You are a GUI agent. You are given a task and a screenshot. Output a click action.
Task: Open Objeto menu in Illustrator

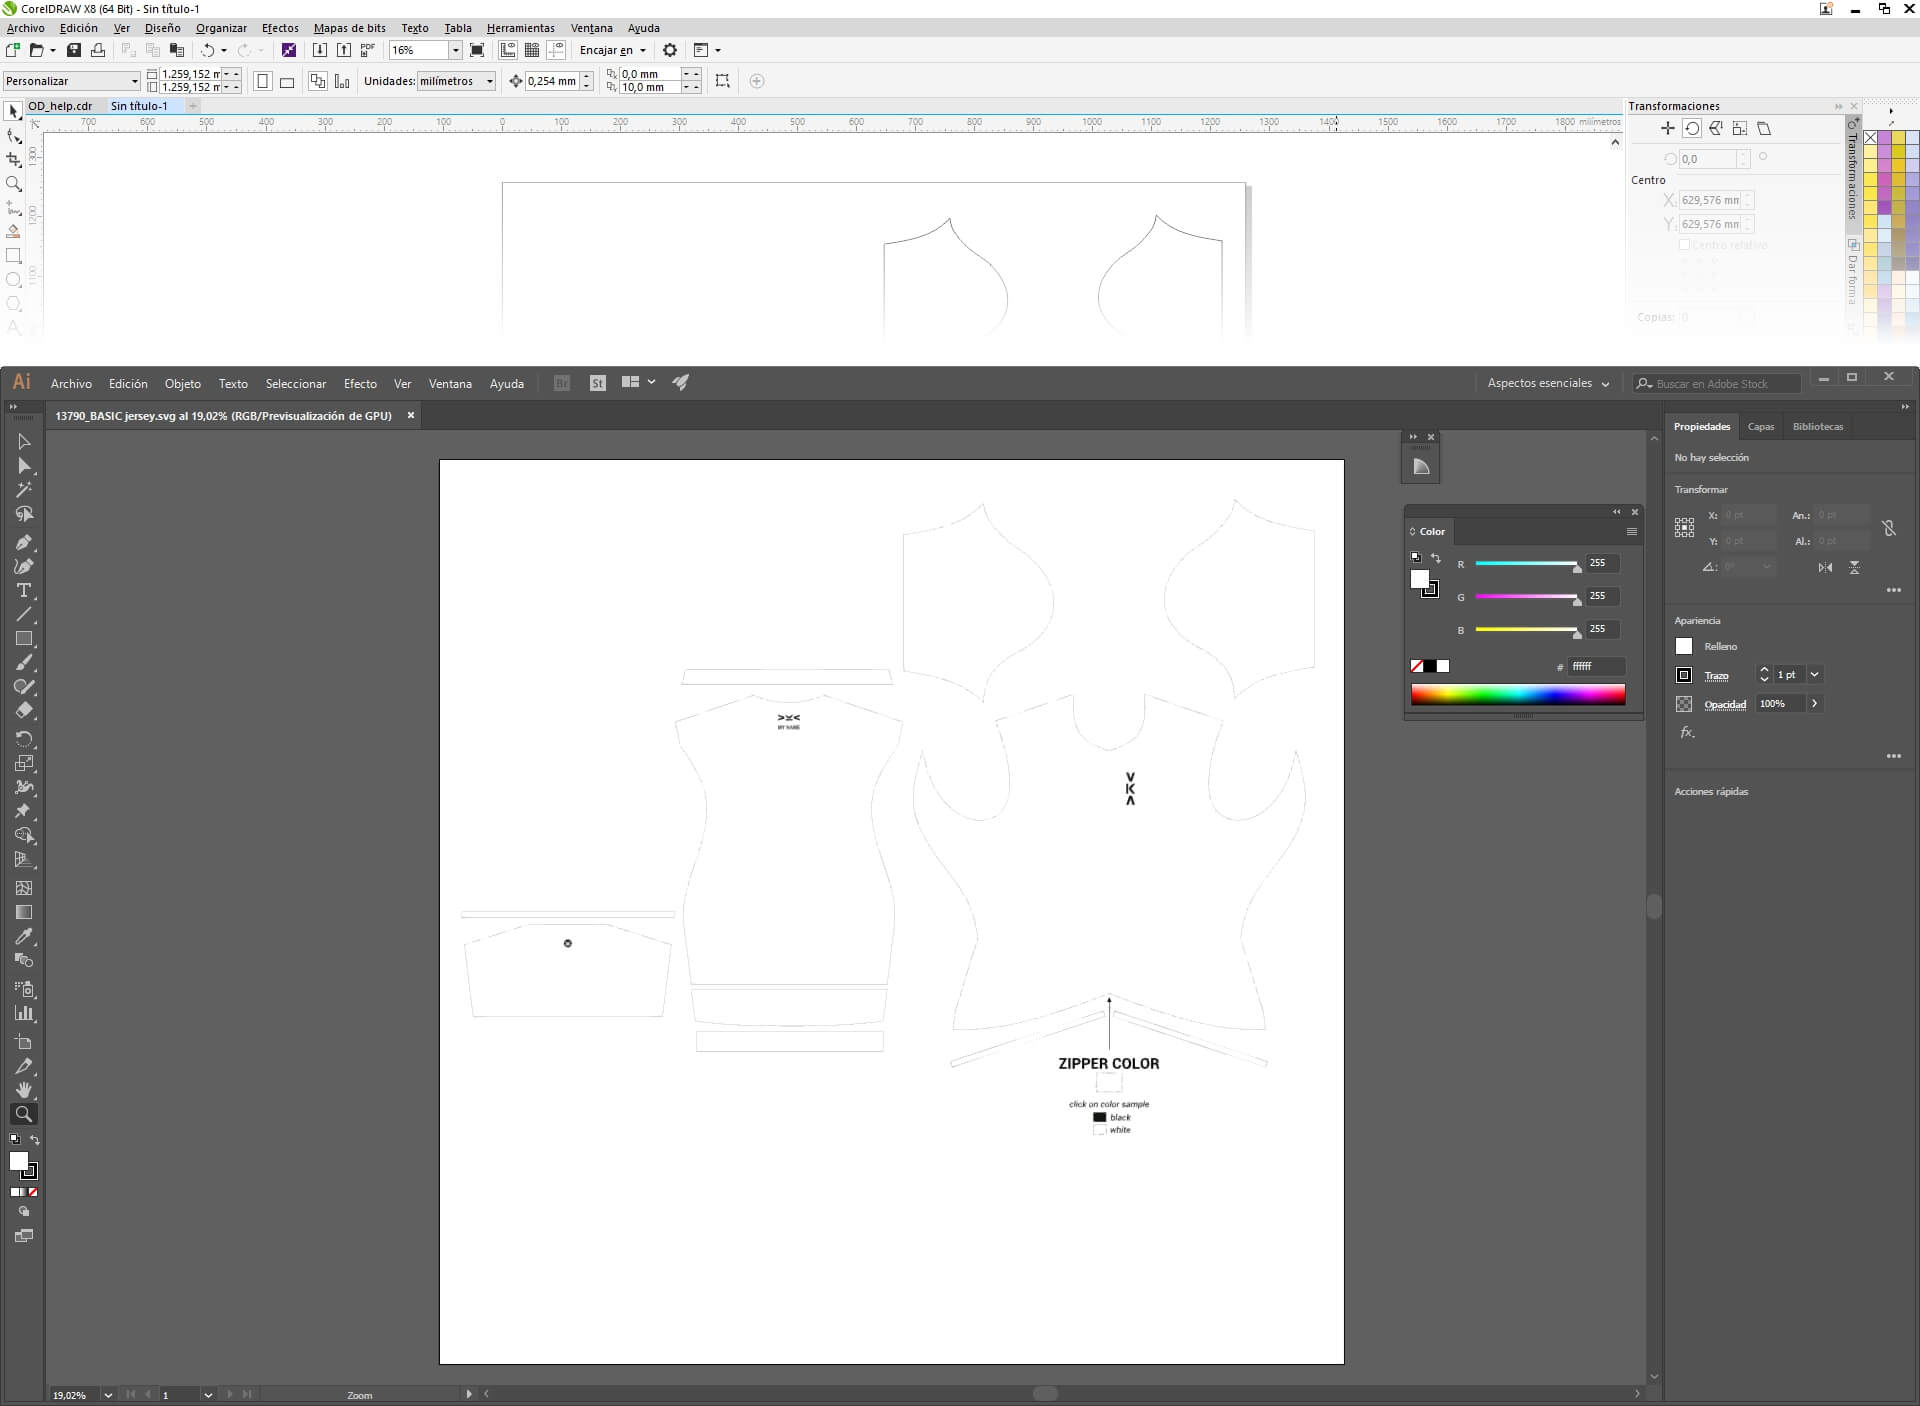coord(183,384)
